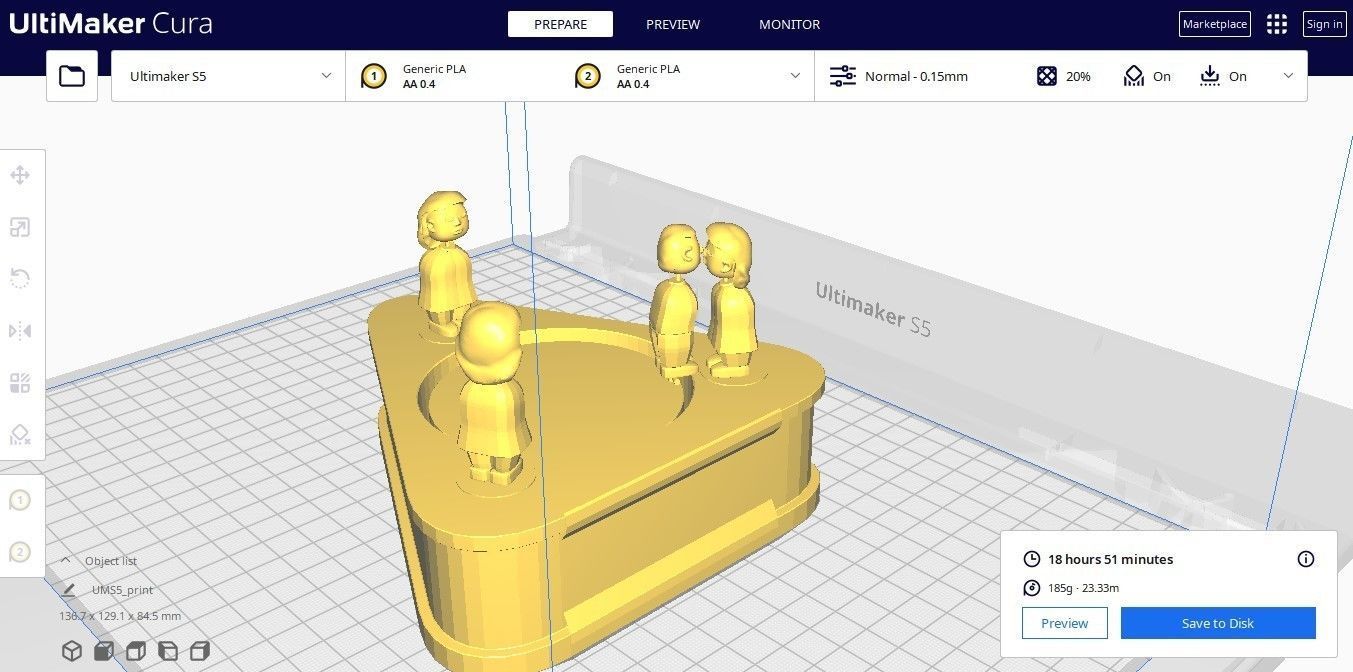Open the application switcher grid icon
Screen dimensions: 1353x672
[x=1277, y=24]
